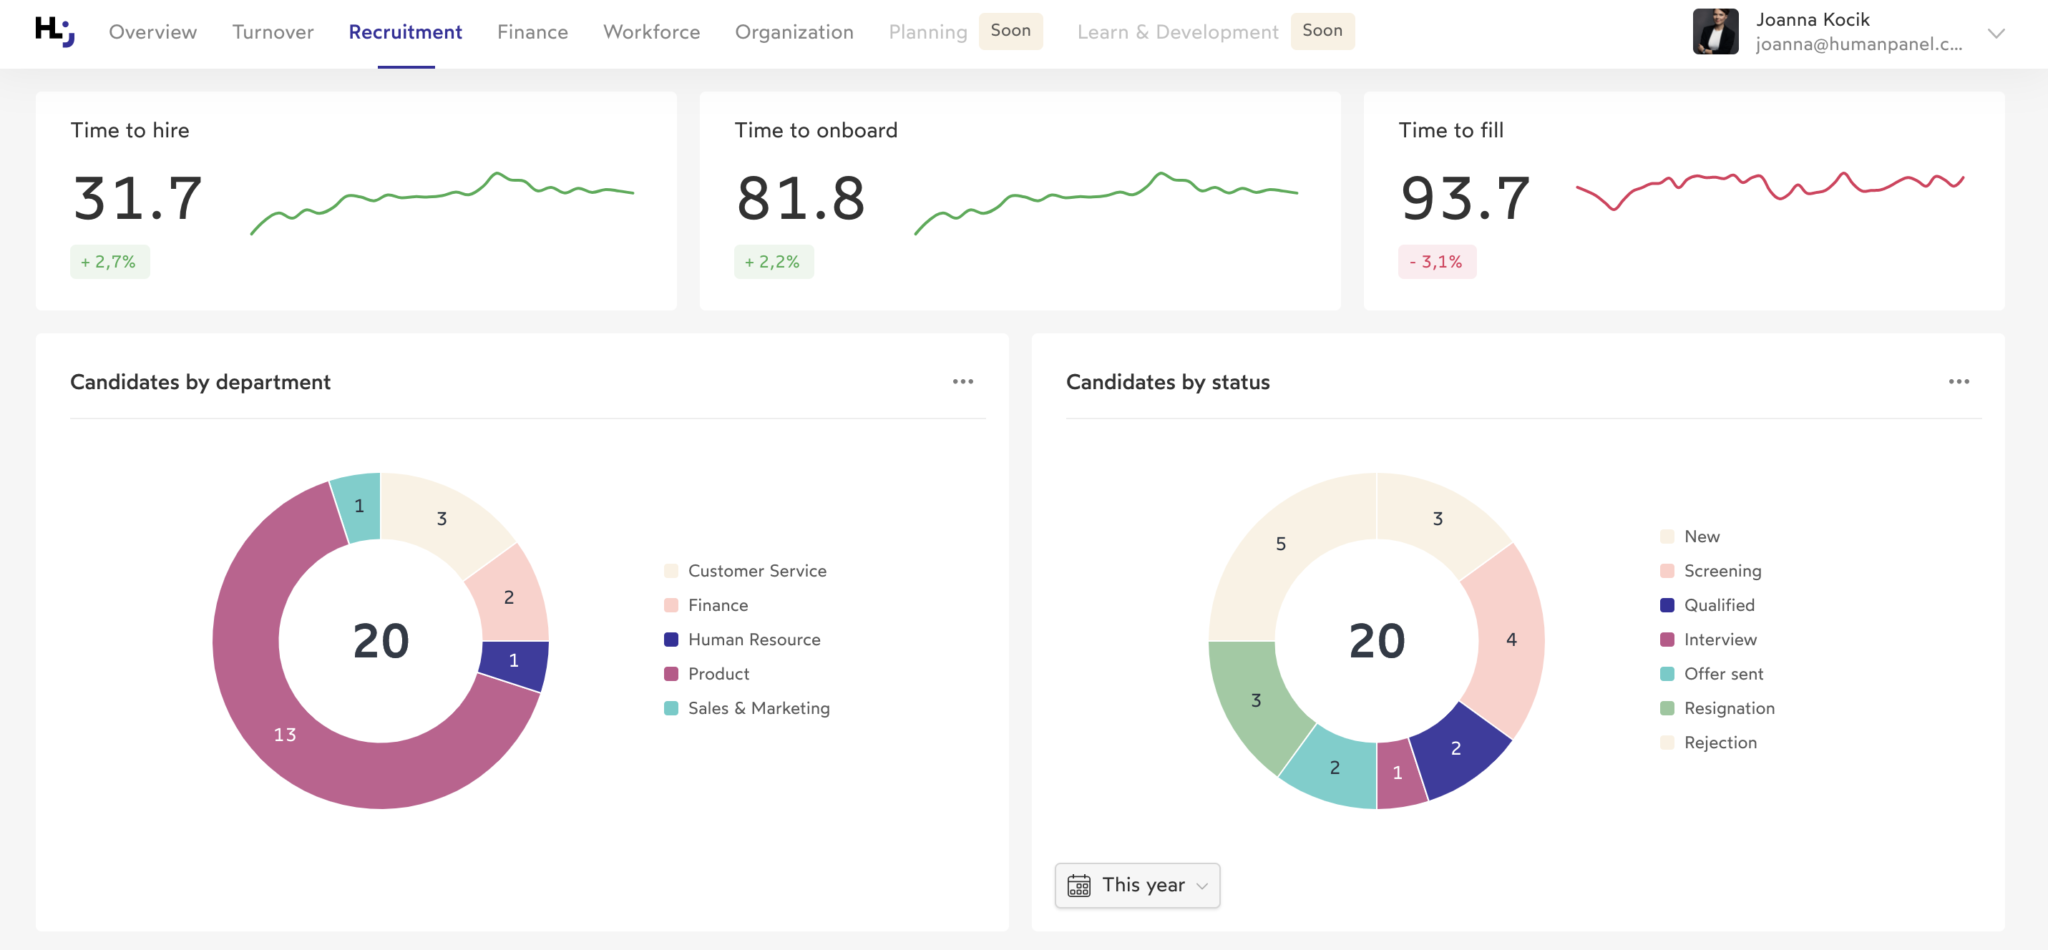This screenshot has width=2048, height=950.
Task: Toggle the Product legend entry
Action: point(718,673)
